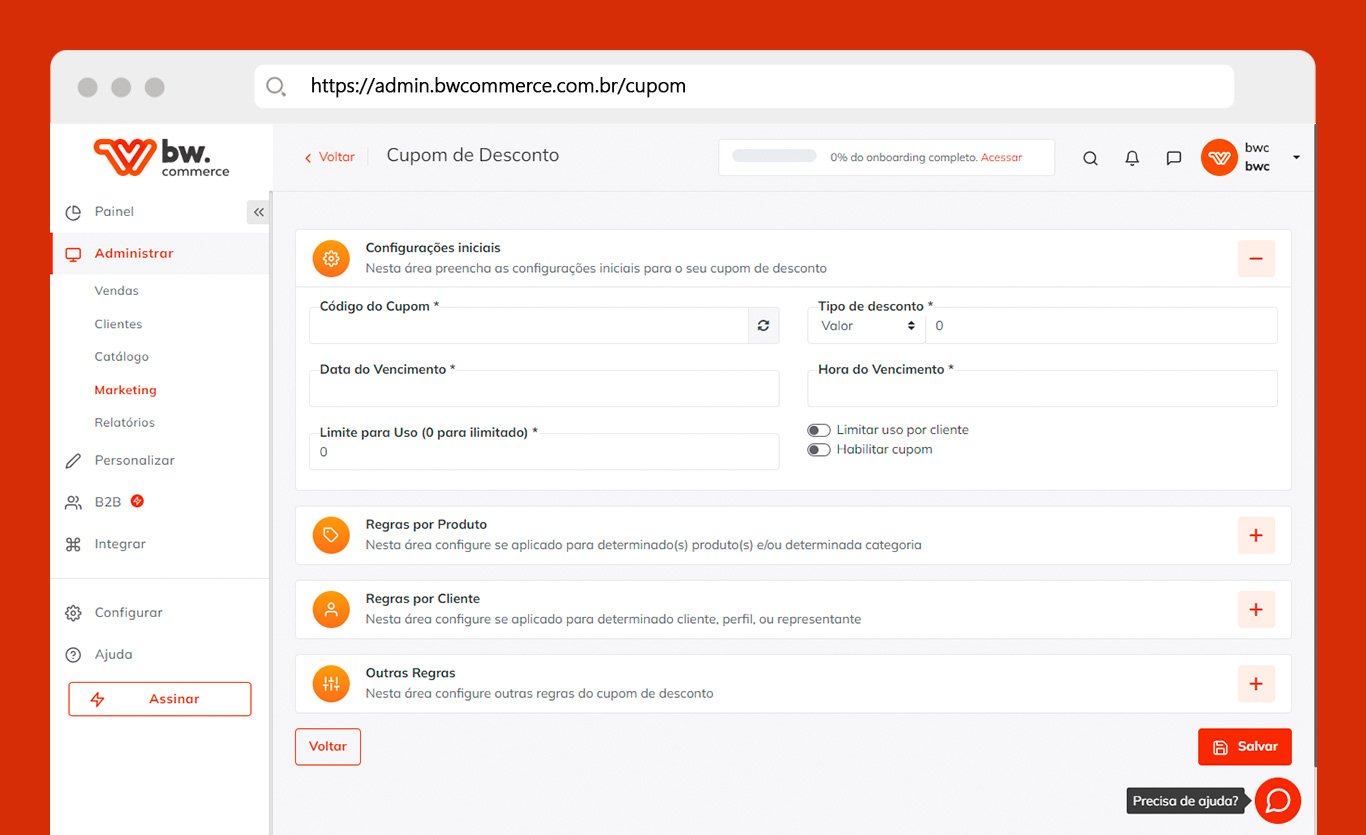Click the Limite para Uso field
This screenshot has height=835, width=1366.
click(544, 452)
